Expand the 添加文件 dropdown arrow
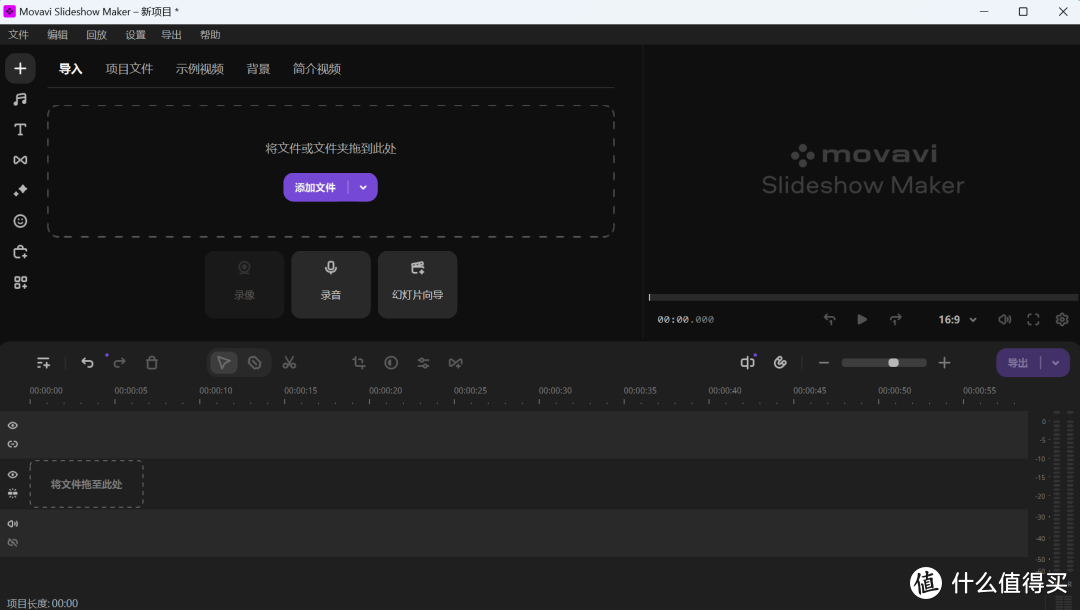 click(363, 187)
